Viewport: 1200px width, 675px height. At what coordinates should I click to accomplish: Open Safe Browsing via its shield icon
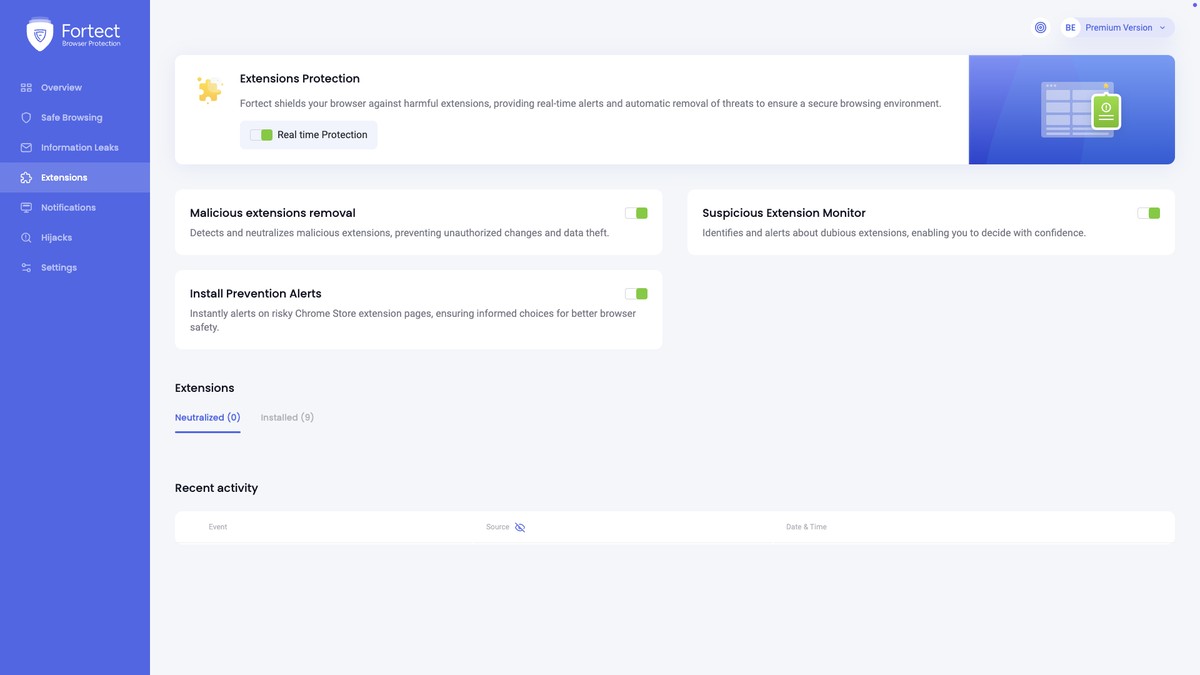coord(27,117)
